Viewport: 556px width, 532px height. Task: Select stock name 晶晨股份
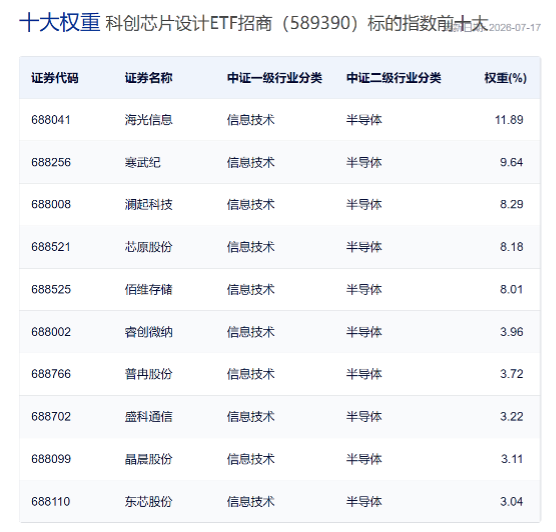[148, 459]
